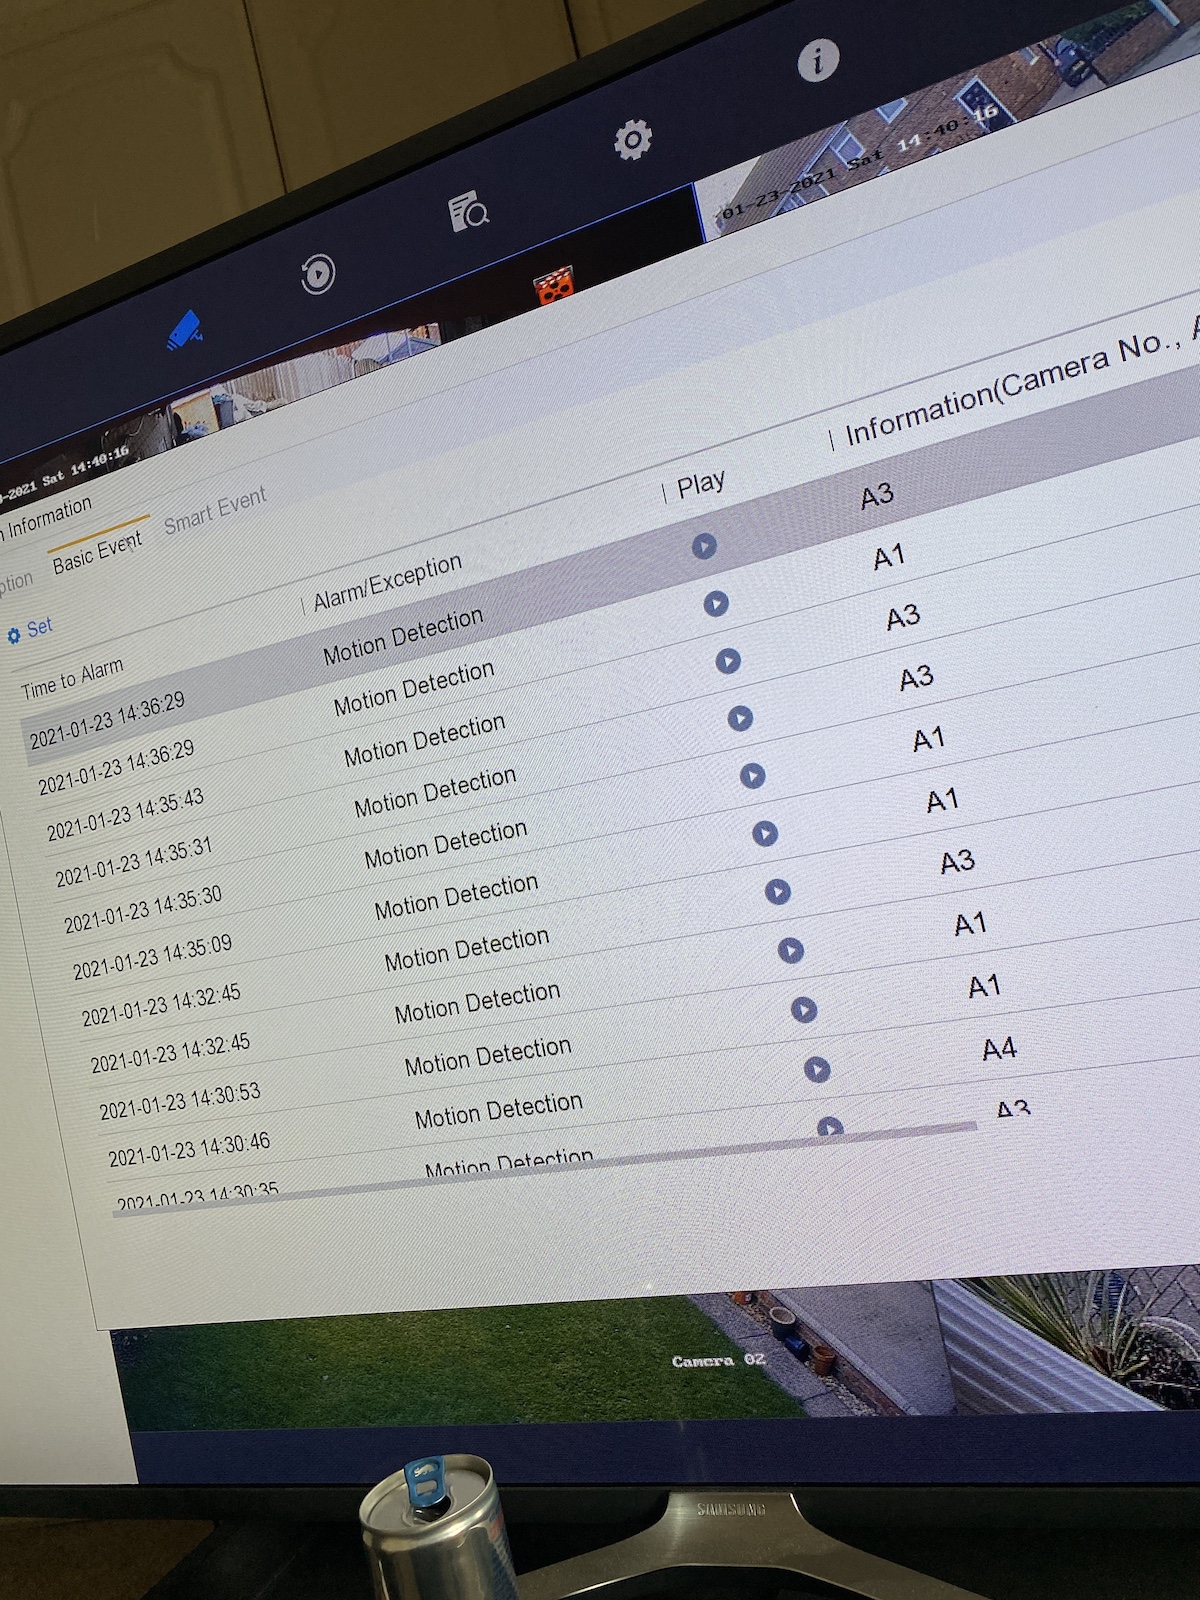1200x1600 pixels.
Task: Play the 14:30:46 event from camera A4
Action: click(817, 1069)
